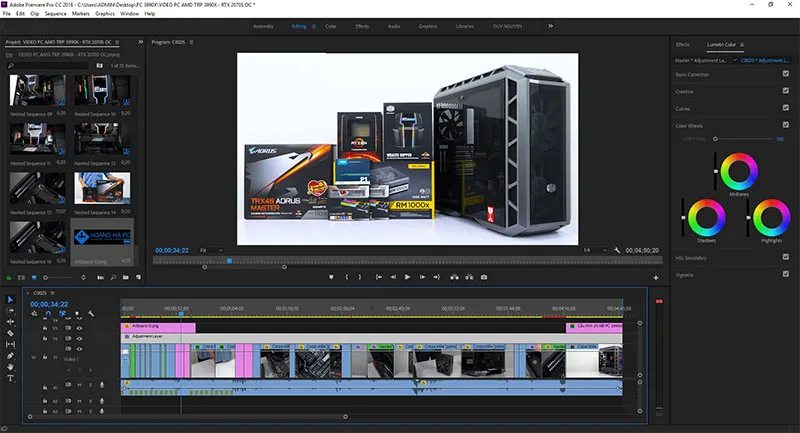This screenshot has width=800, height=433.
Task: Select the Slip tool
Action: click(x=10, y=344)
